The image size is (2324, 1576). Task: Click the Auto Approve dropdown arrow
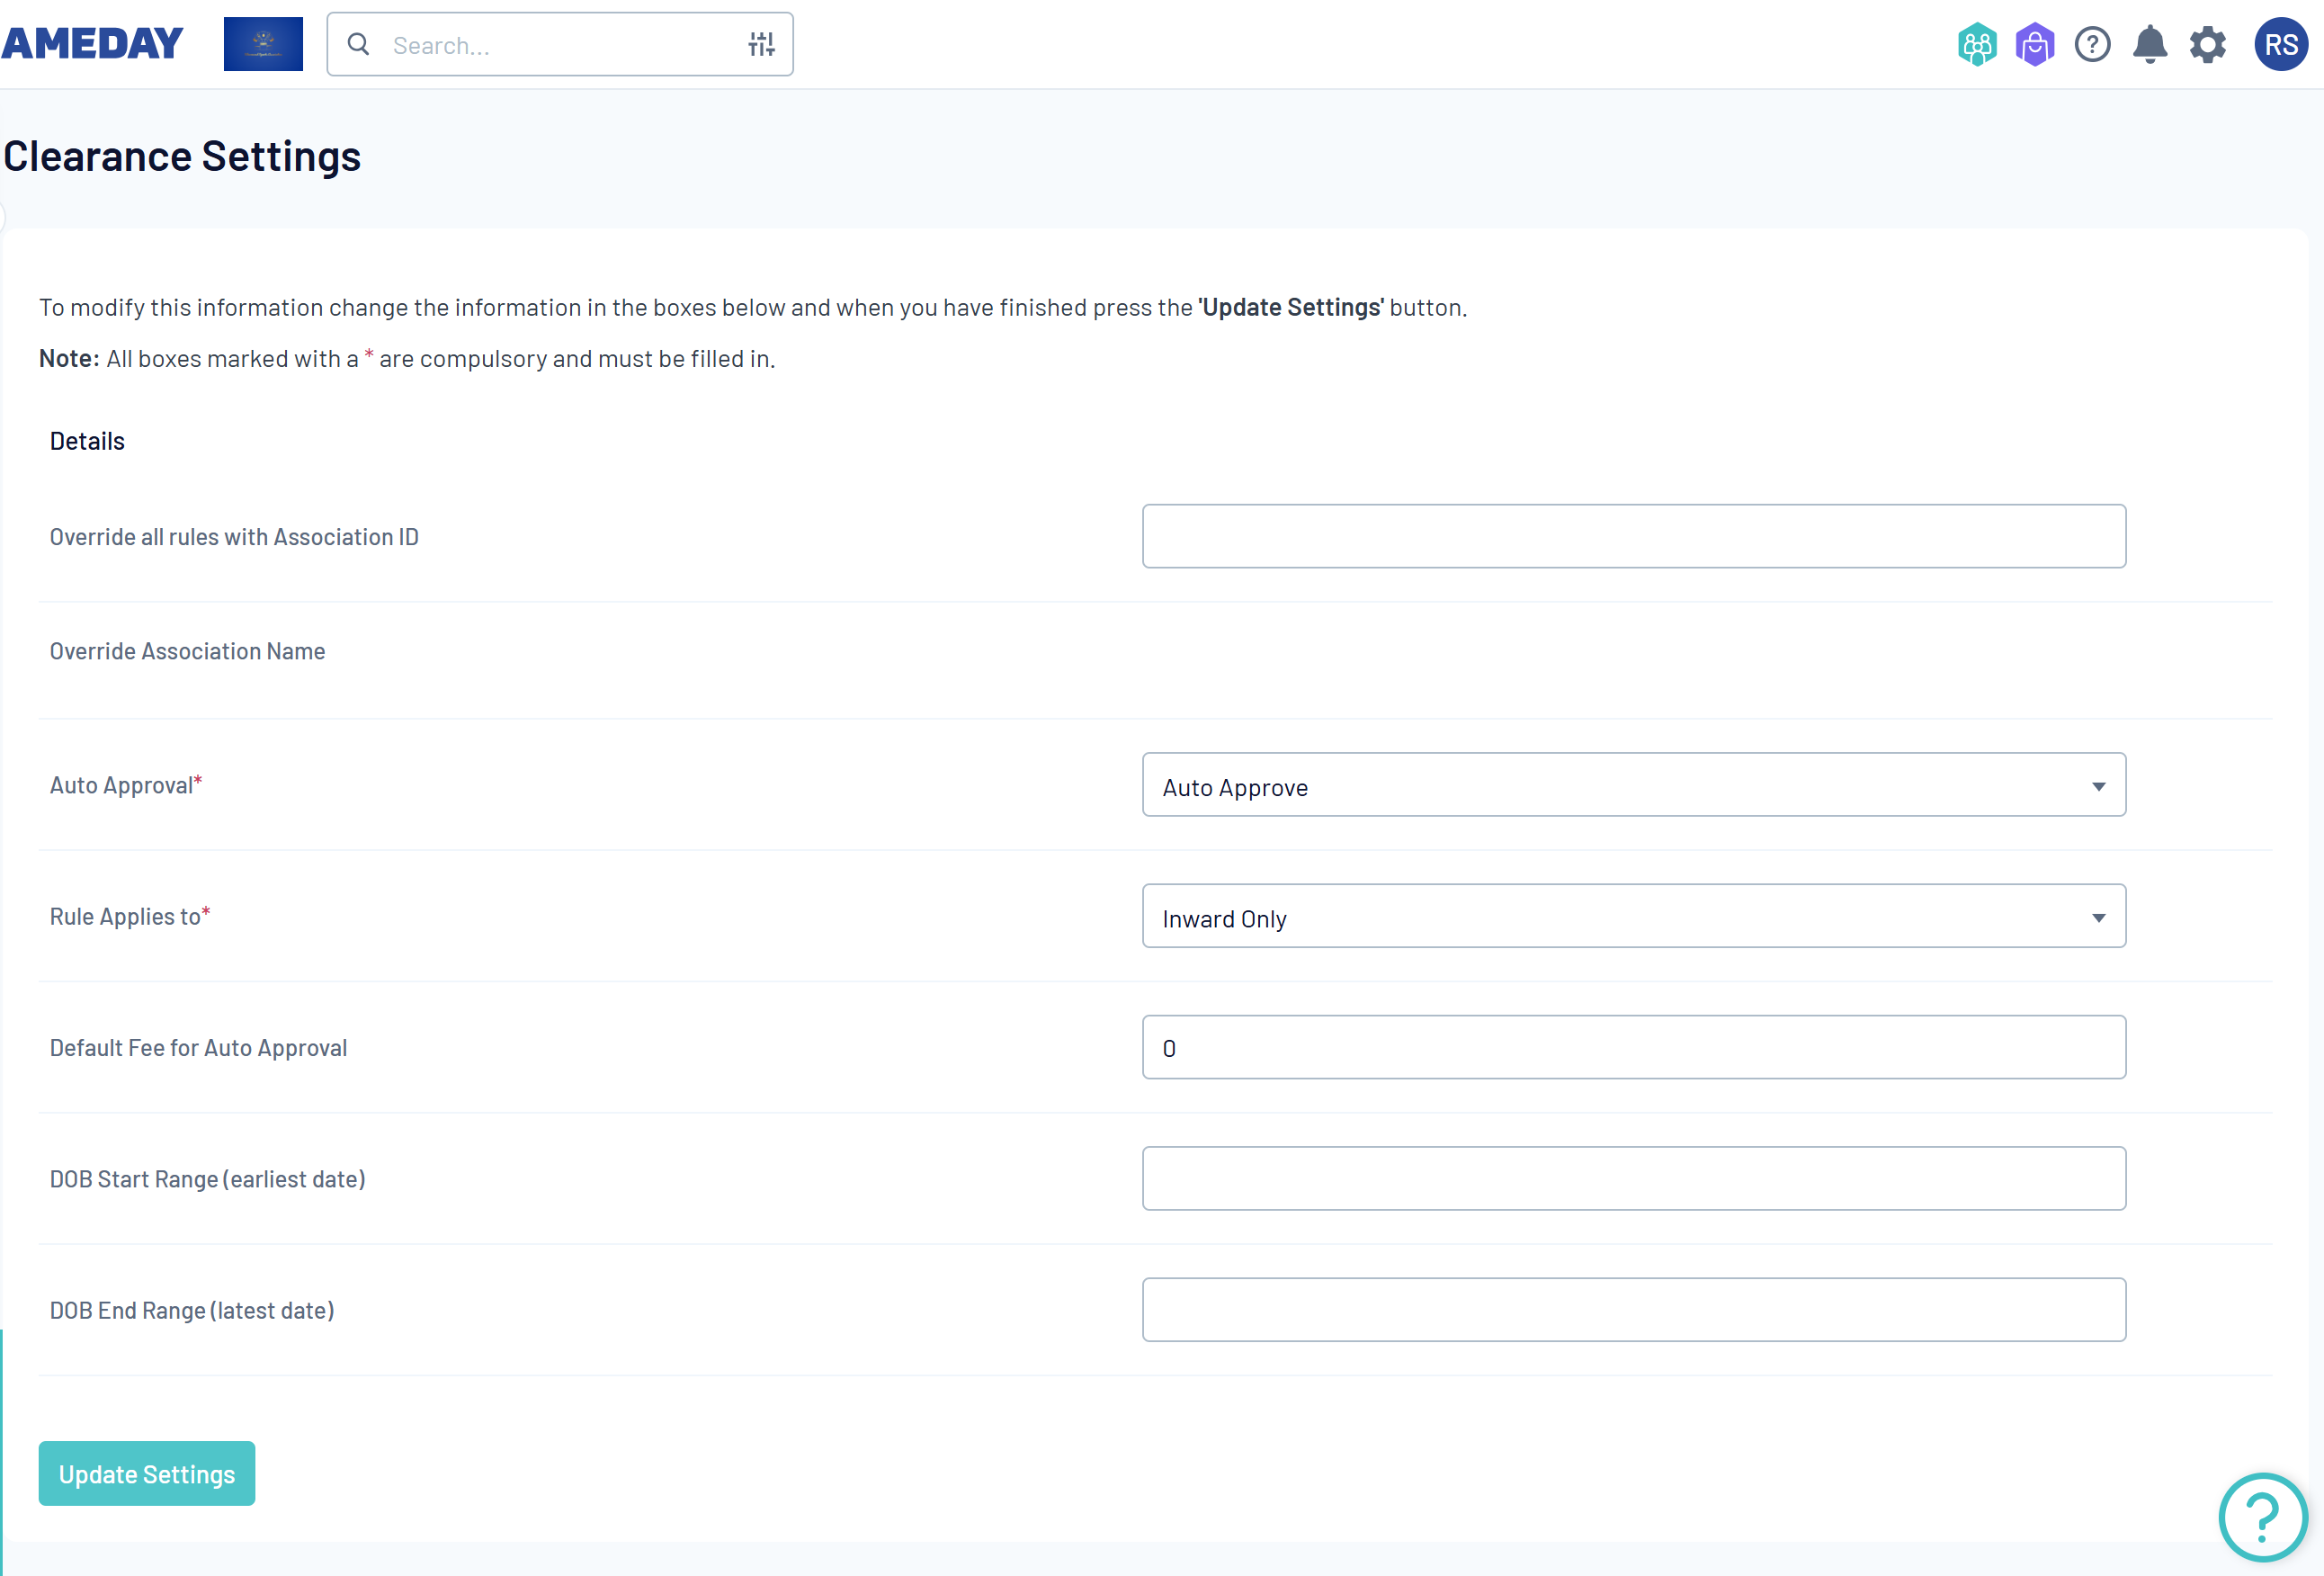pyautogui.click(x=2098, y=787)
